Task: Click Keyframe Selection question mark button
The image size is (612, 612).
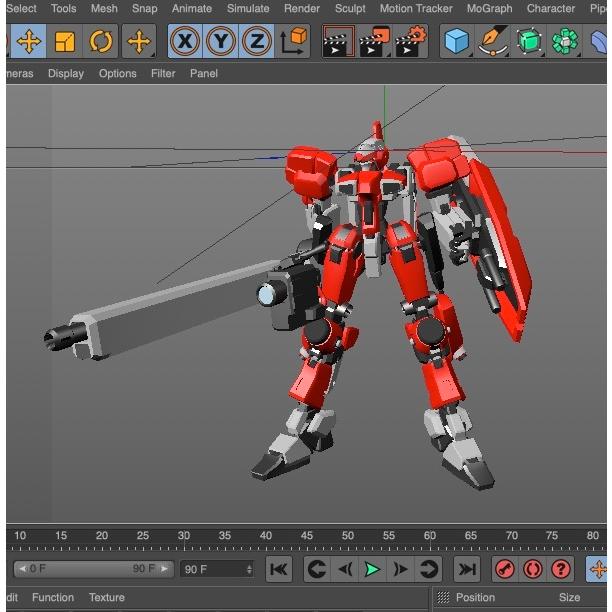Action: click(x=560, y=569)
